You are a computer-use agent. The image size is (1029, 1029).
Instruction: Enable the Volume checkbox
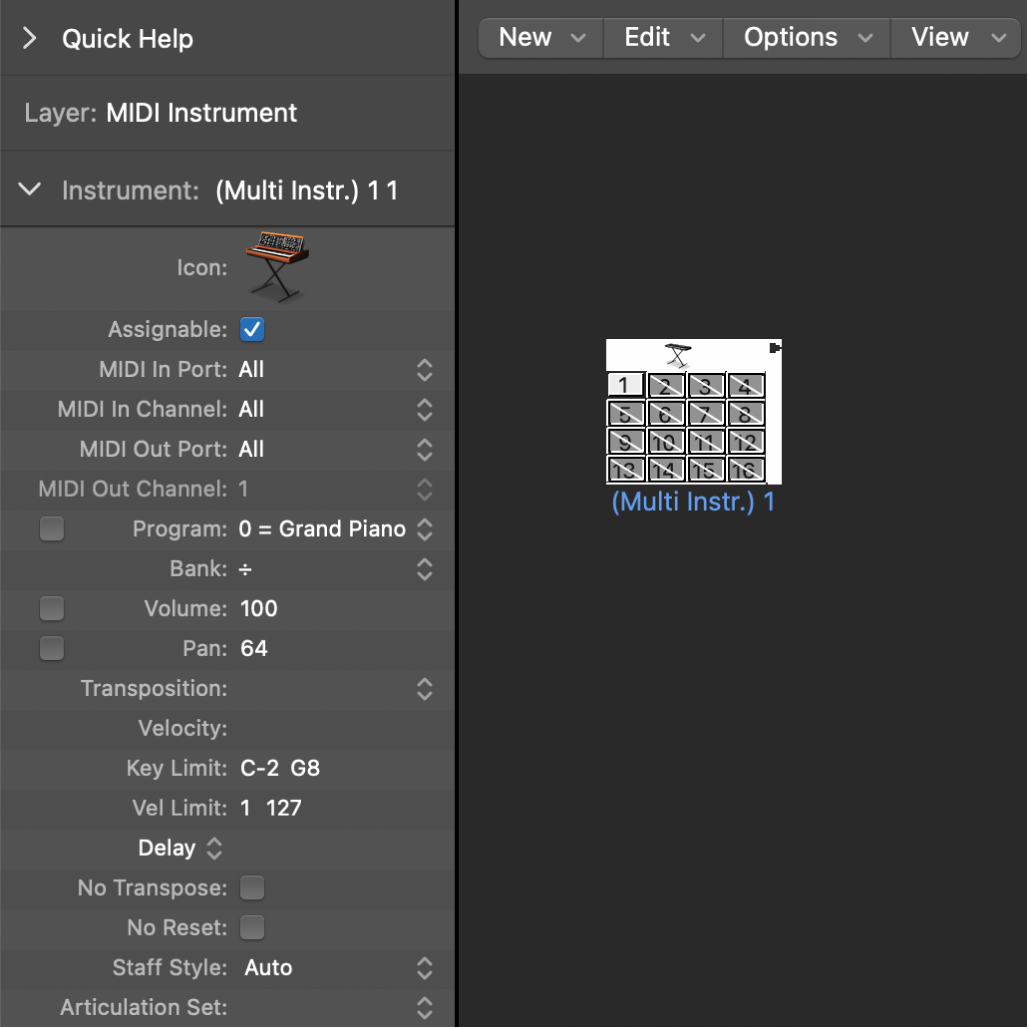51,608
